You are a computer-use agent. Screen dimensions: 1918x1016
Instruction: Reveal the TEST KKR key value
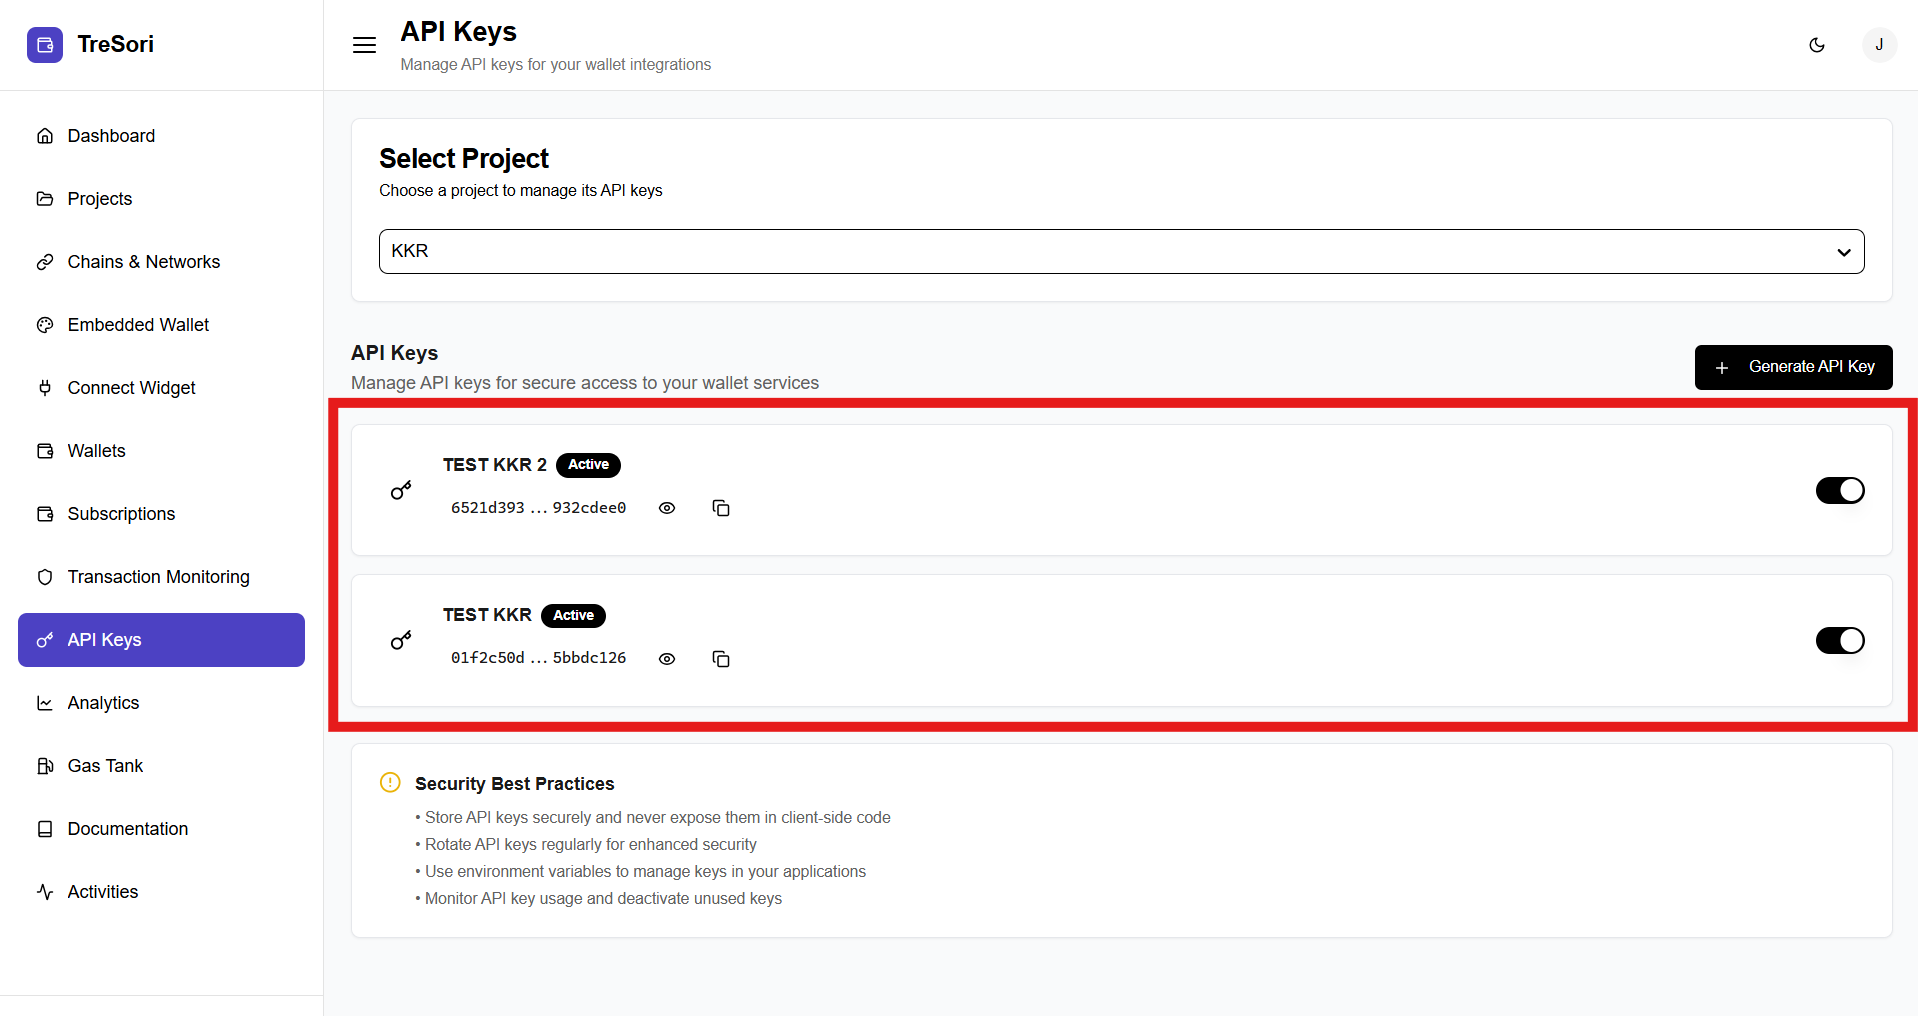pos(667,659)
